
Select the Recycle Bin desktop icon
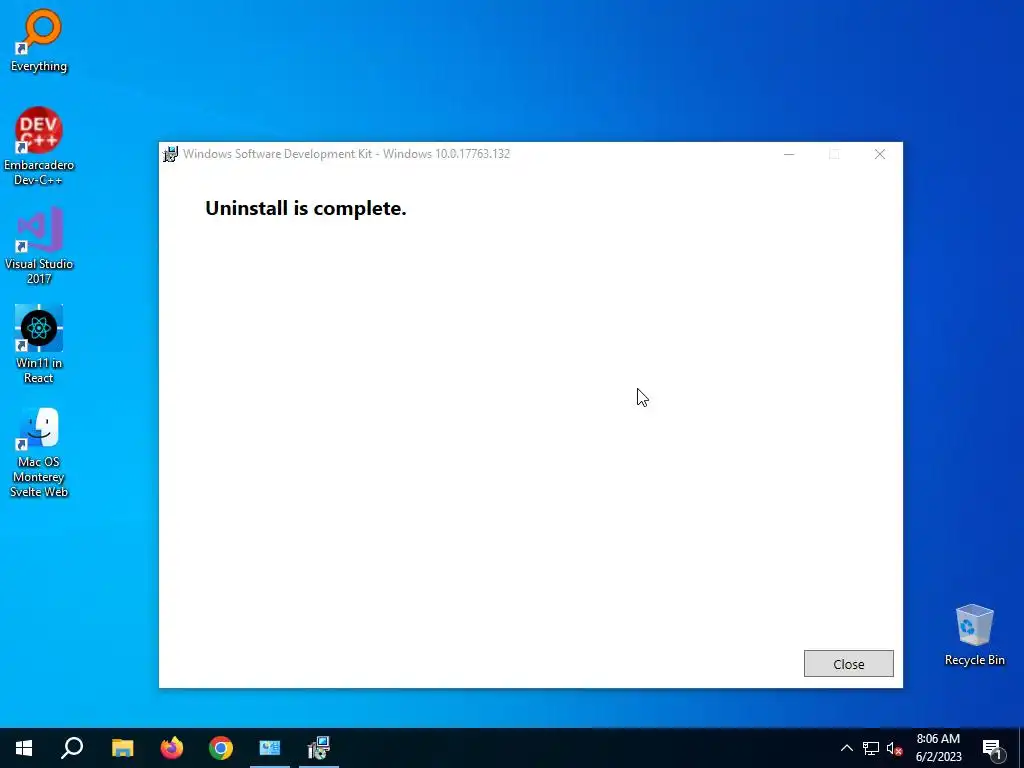pyautogui.click(x=974, y=635)
